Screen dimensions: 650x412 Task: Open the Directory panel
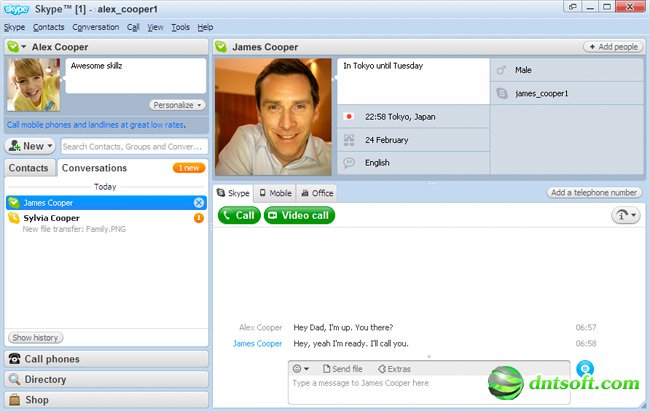coord(106,379)
